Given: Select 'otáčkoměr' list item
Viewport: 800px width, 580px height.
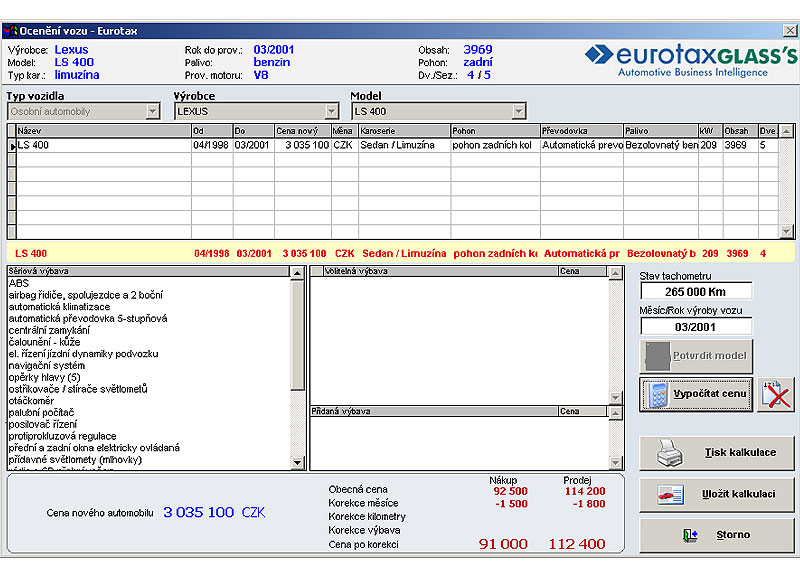Looking at the screenshot, I should point(31,400).
